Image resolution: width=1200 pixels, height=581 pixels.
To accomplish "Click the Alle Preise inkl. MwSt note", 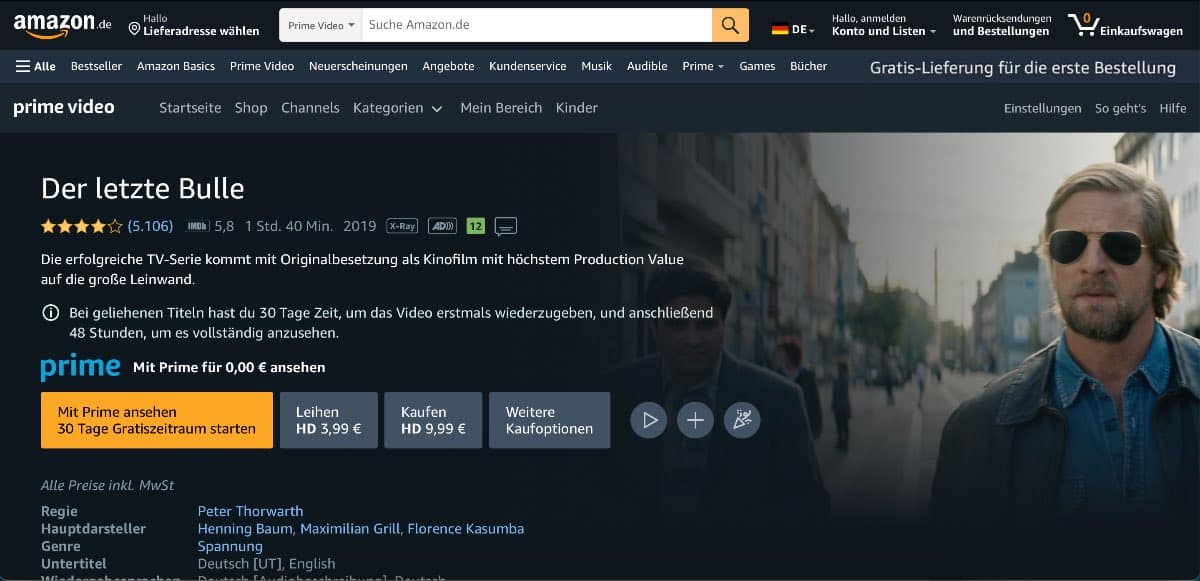I will coord(107,485).
